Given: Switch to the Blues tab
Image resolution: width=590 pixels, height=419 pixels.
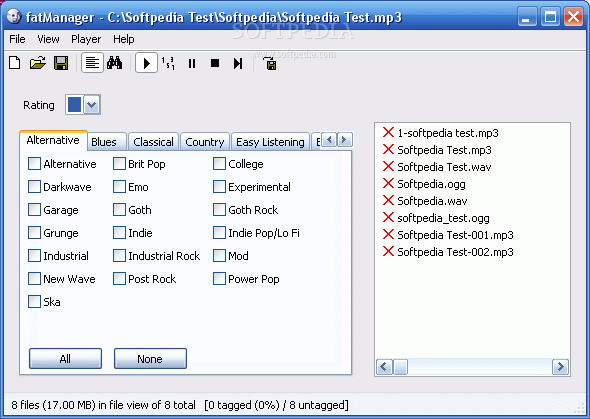Looking at the screenshot, I should point(107,142).
